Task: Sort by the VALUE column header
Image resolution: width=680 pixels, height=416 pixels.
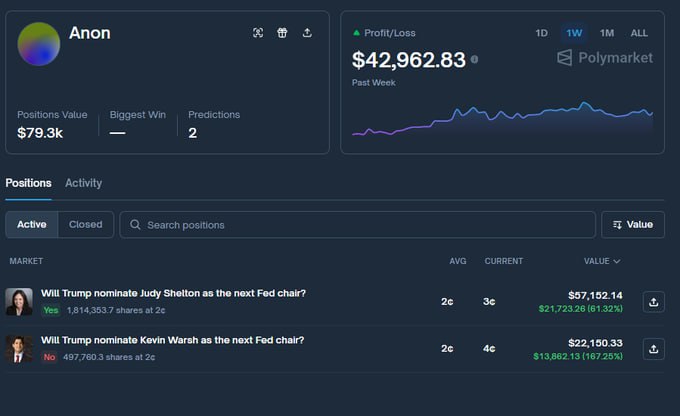Action: click(x=601, y=261)
